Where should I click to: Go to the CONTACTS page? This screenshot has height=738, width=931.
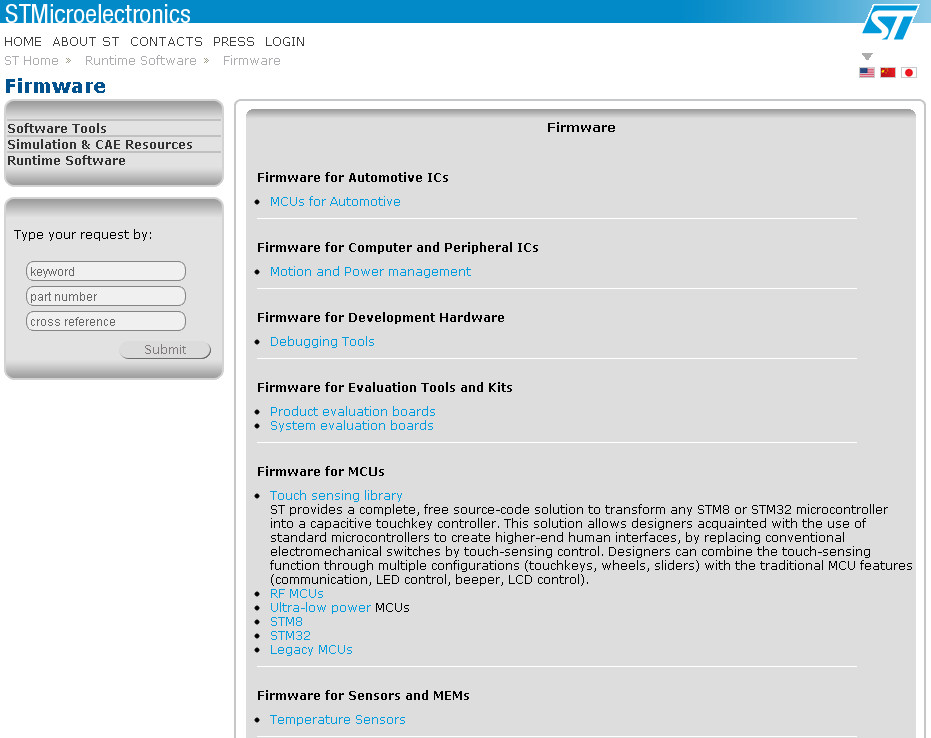tap(166, 42)
